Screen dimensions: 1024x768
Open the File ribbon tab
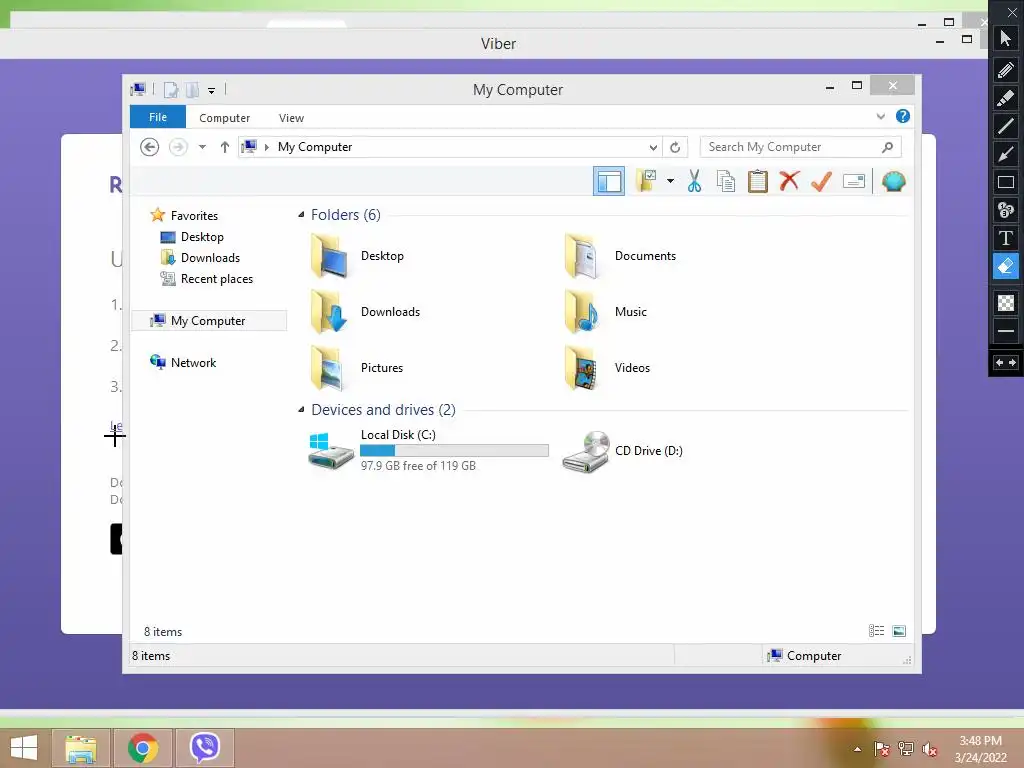[x=158, y=117]
